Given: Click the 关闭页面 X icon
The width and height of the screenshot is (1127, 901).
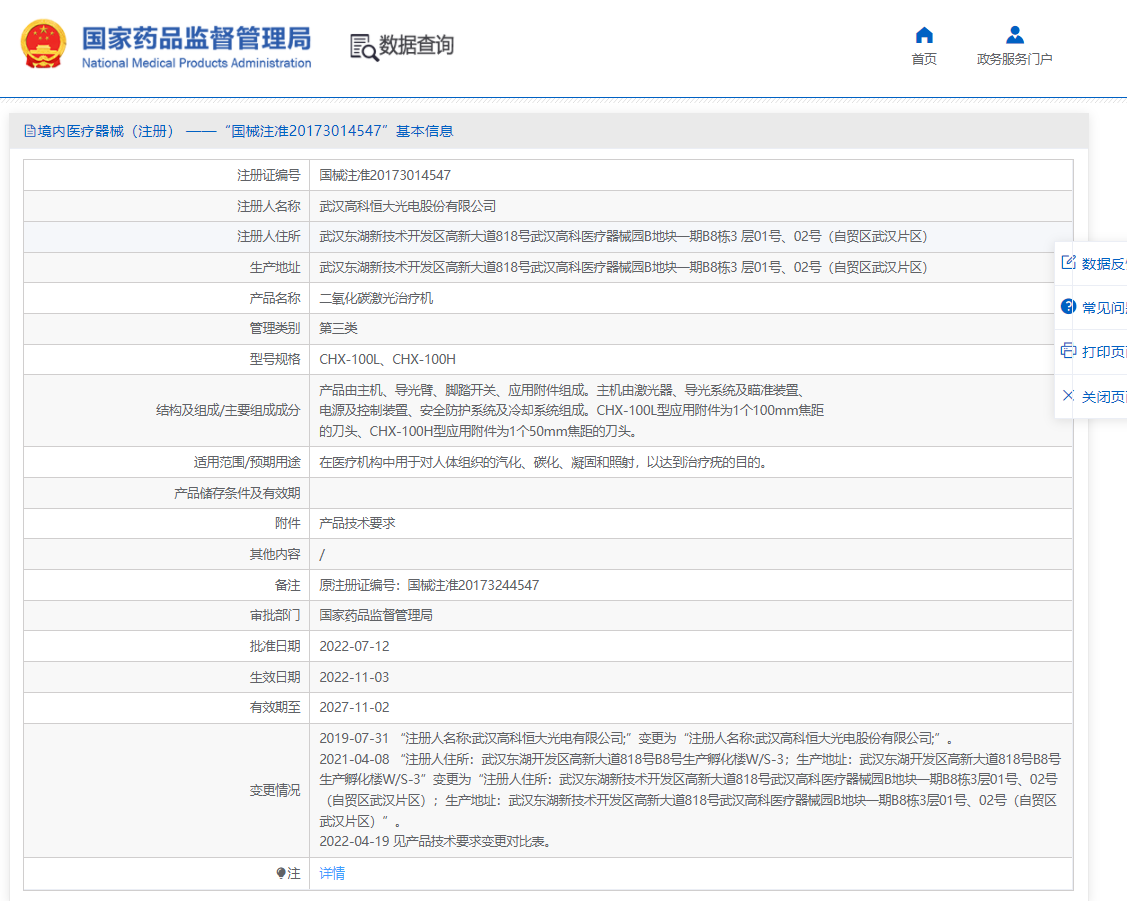Looking at the screenshot, I should coord(1068,395).
